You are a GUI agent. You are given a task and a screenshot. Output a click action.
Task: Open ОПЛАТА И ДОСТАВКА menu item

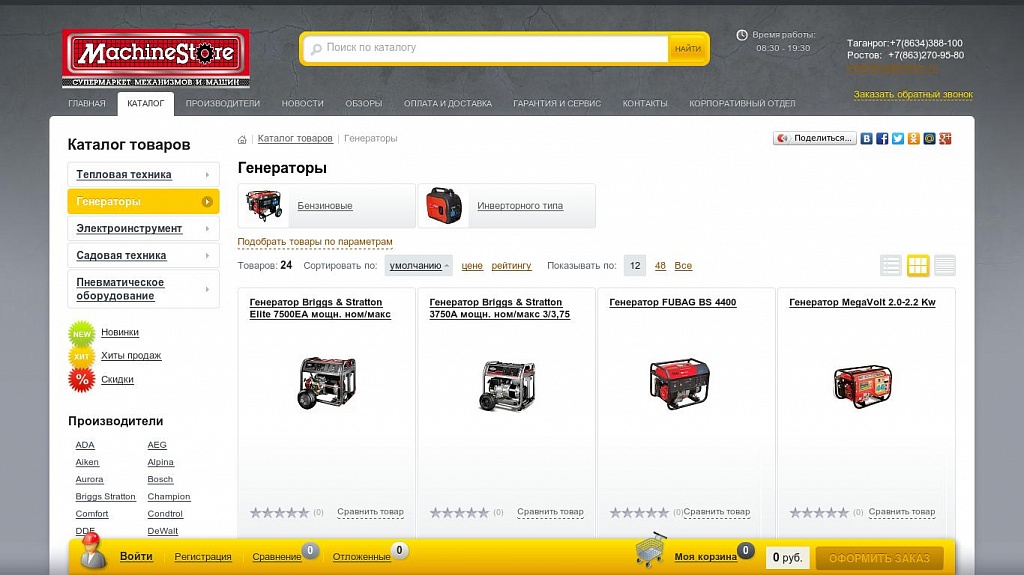coord(448,103)
